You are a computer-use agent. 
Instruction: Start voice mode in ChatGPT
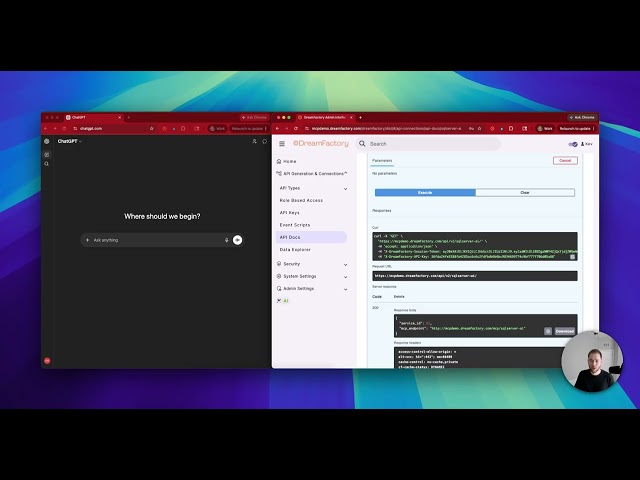pyautogui.click(x=237, y=240)
